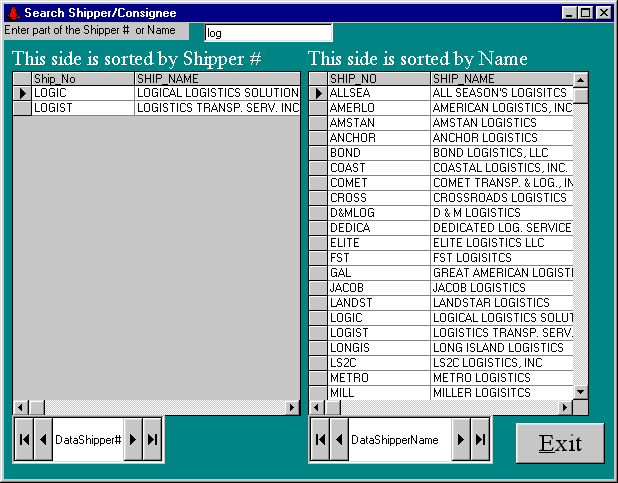The height and width of the screenshot is (483, 618).
Task: Go to previous record in DataShipper# navigator
Action: point(42,440)
